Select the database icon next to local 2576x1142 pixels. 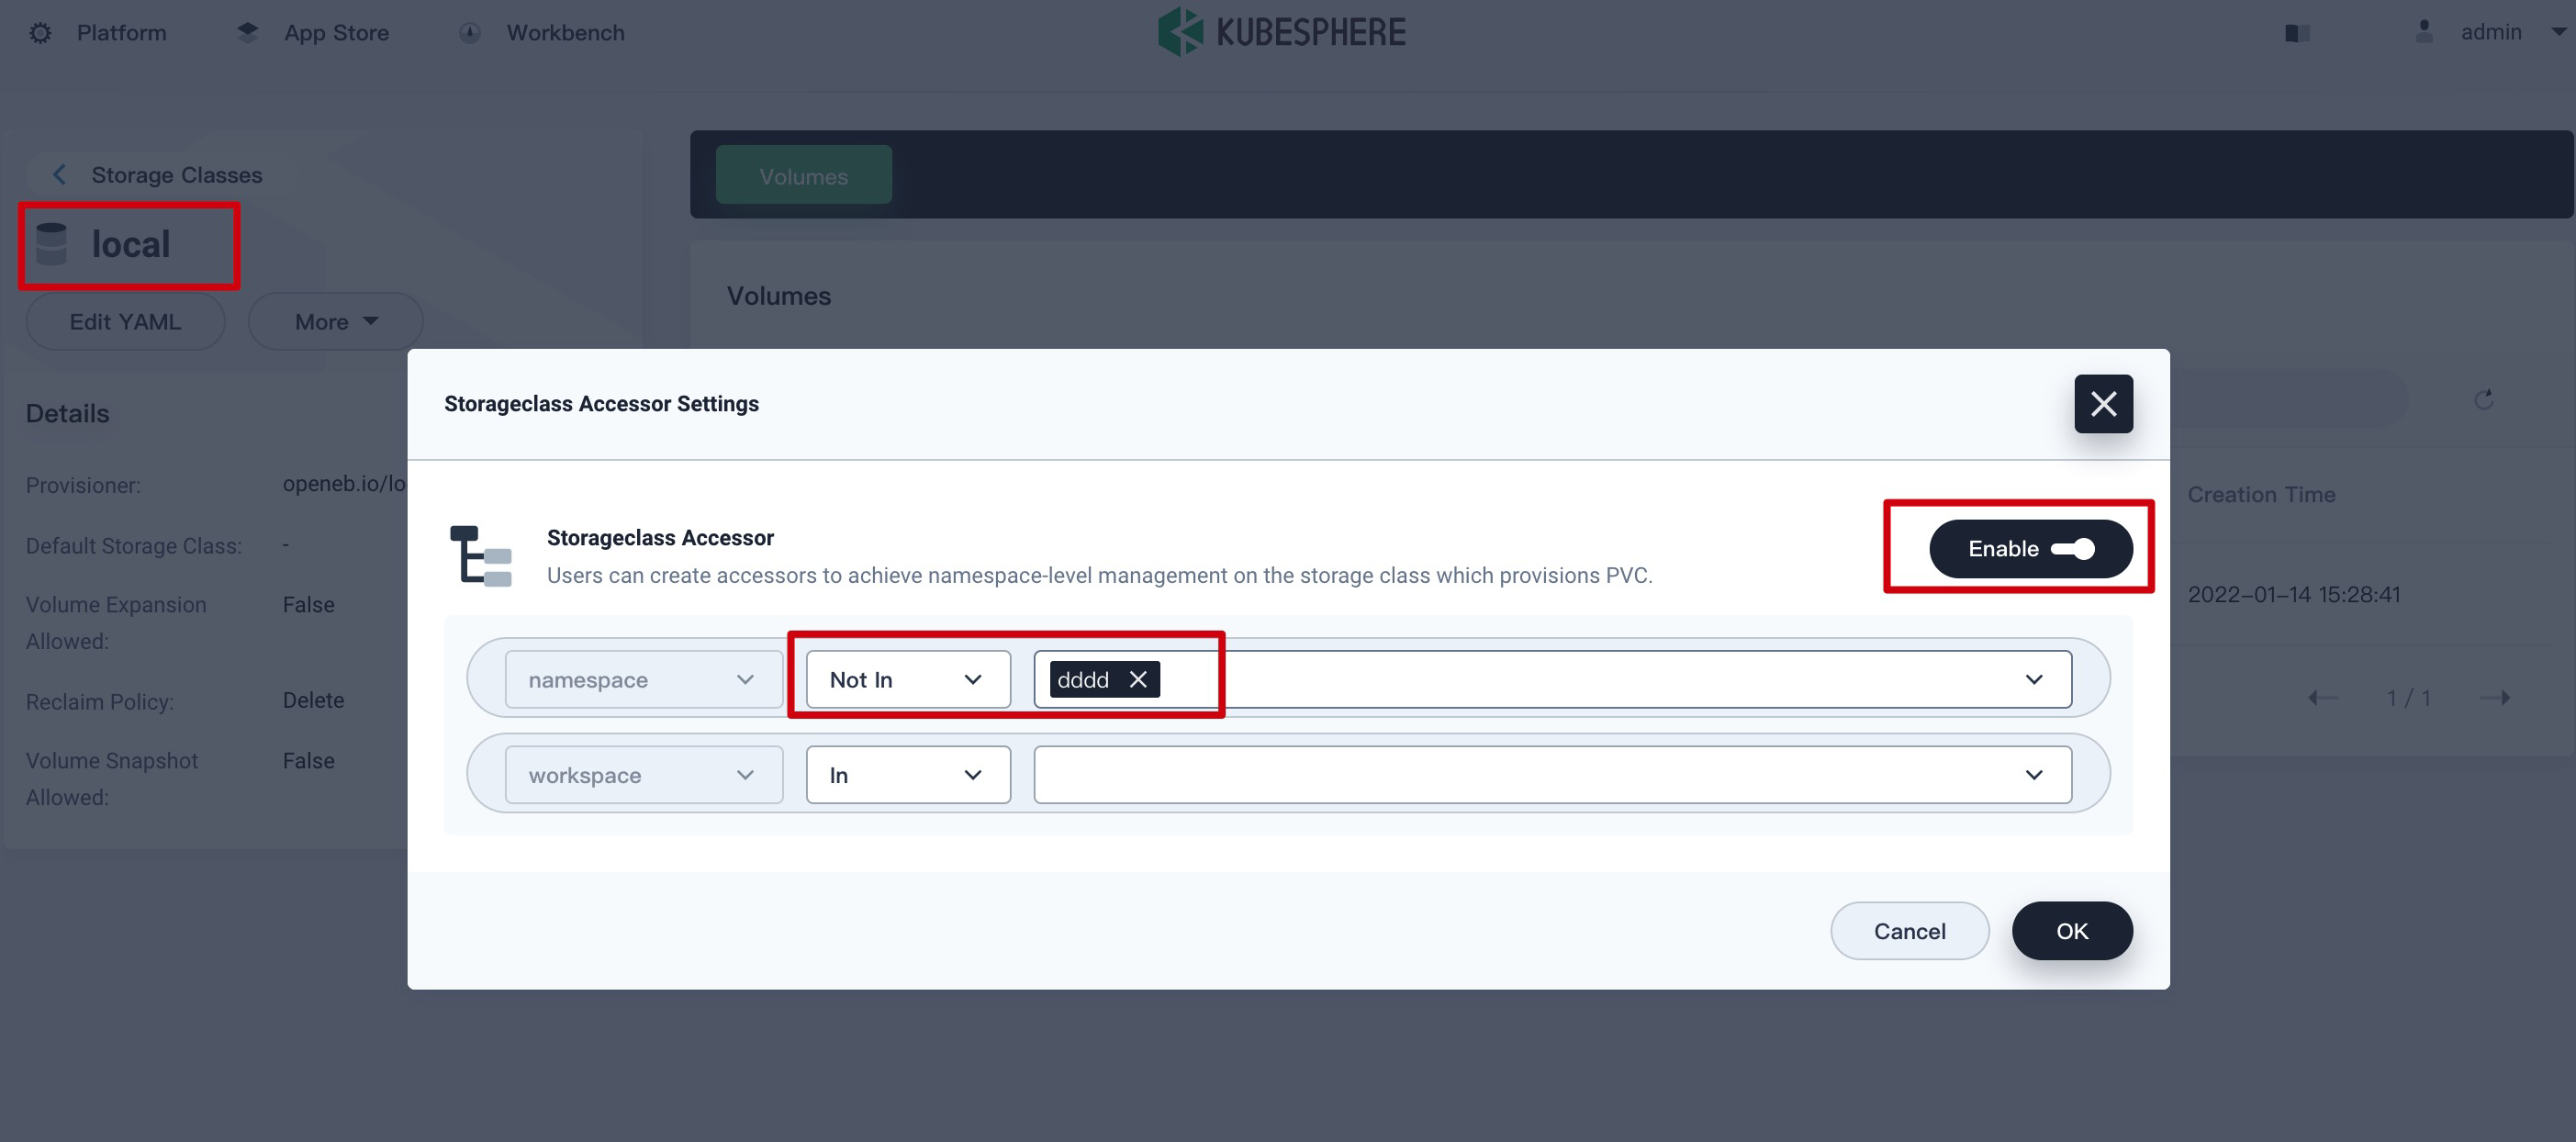point(50,243)
